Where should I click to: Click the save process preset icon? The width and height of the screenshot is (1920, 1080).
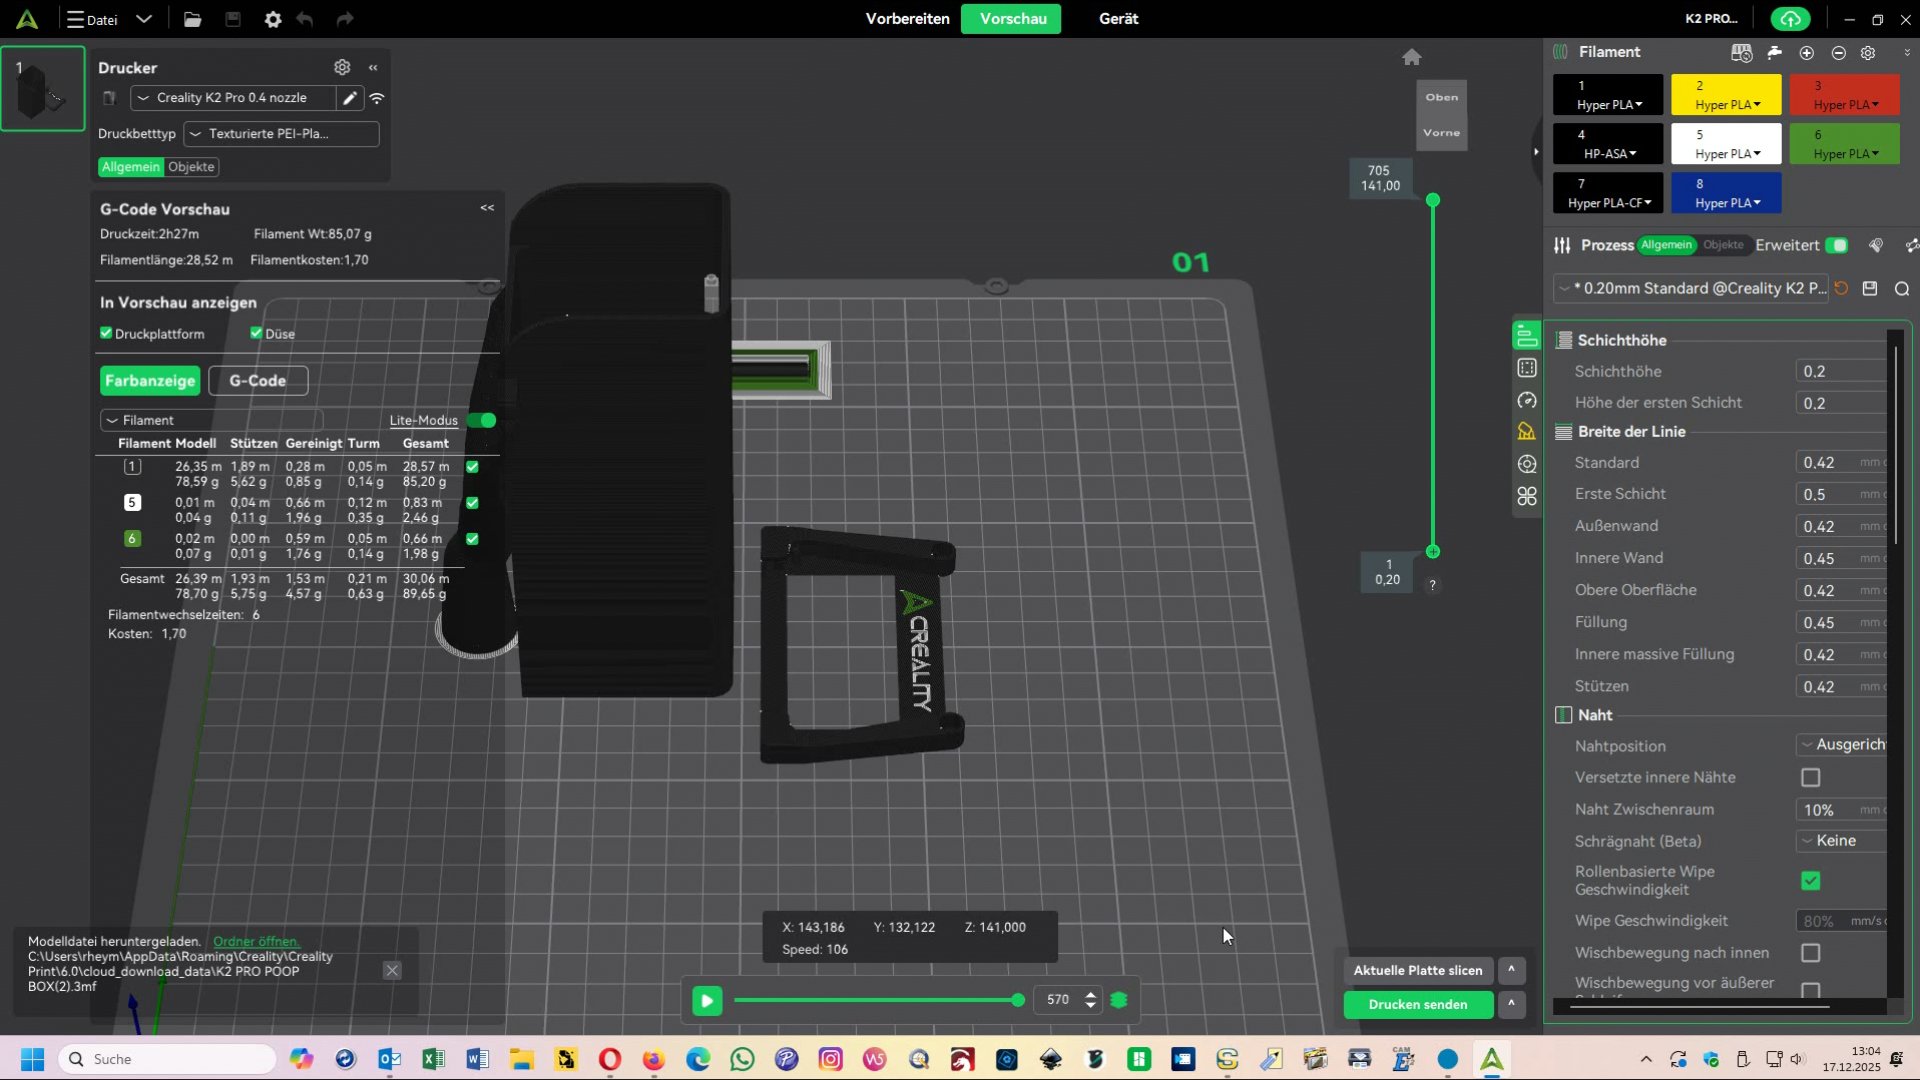1870,288
